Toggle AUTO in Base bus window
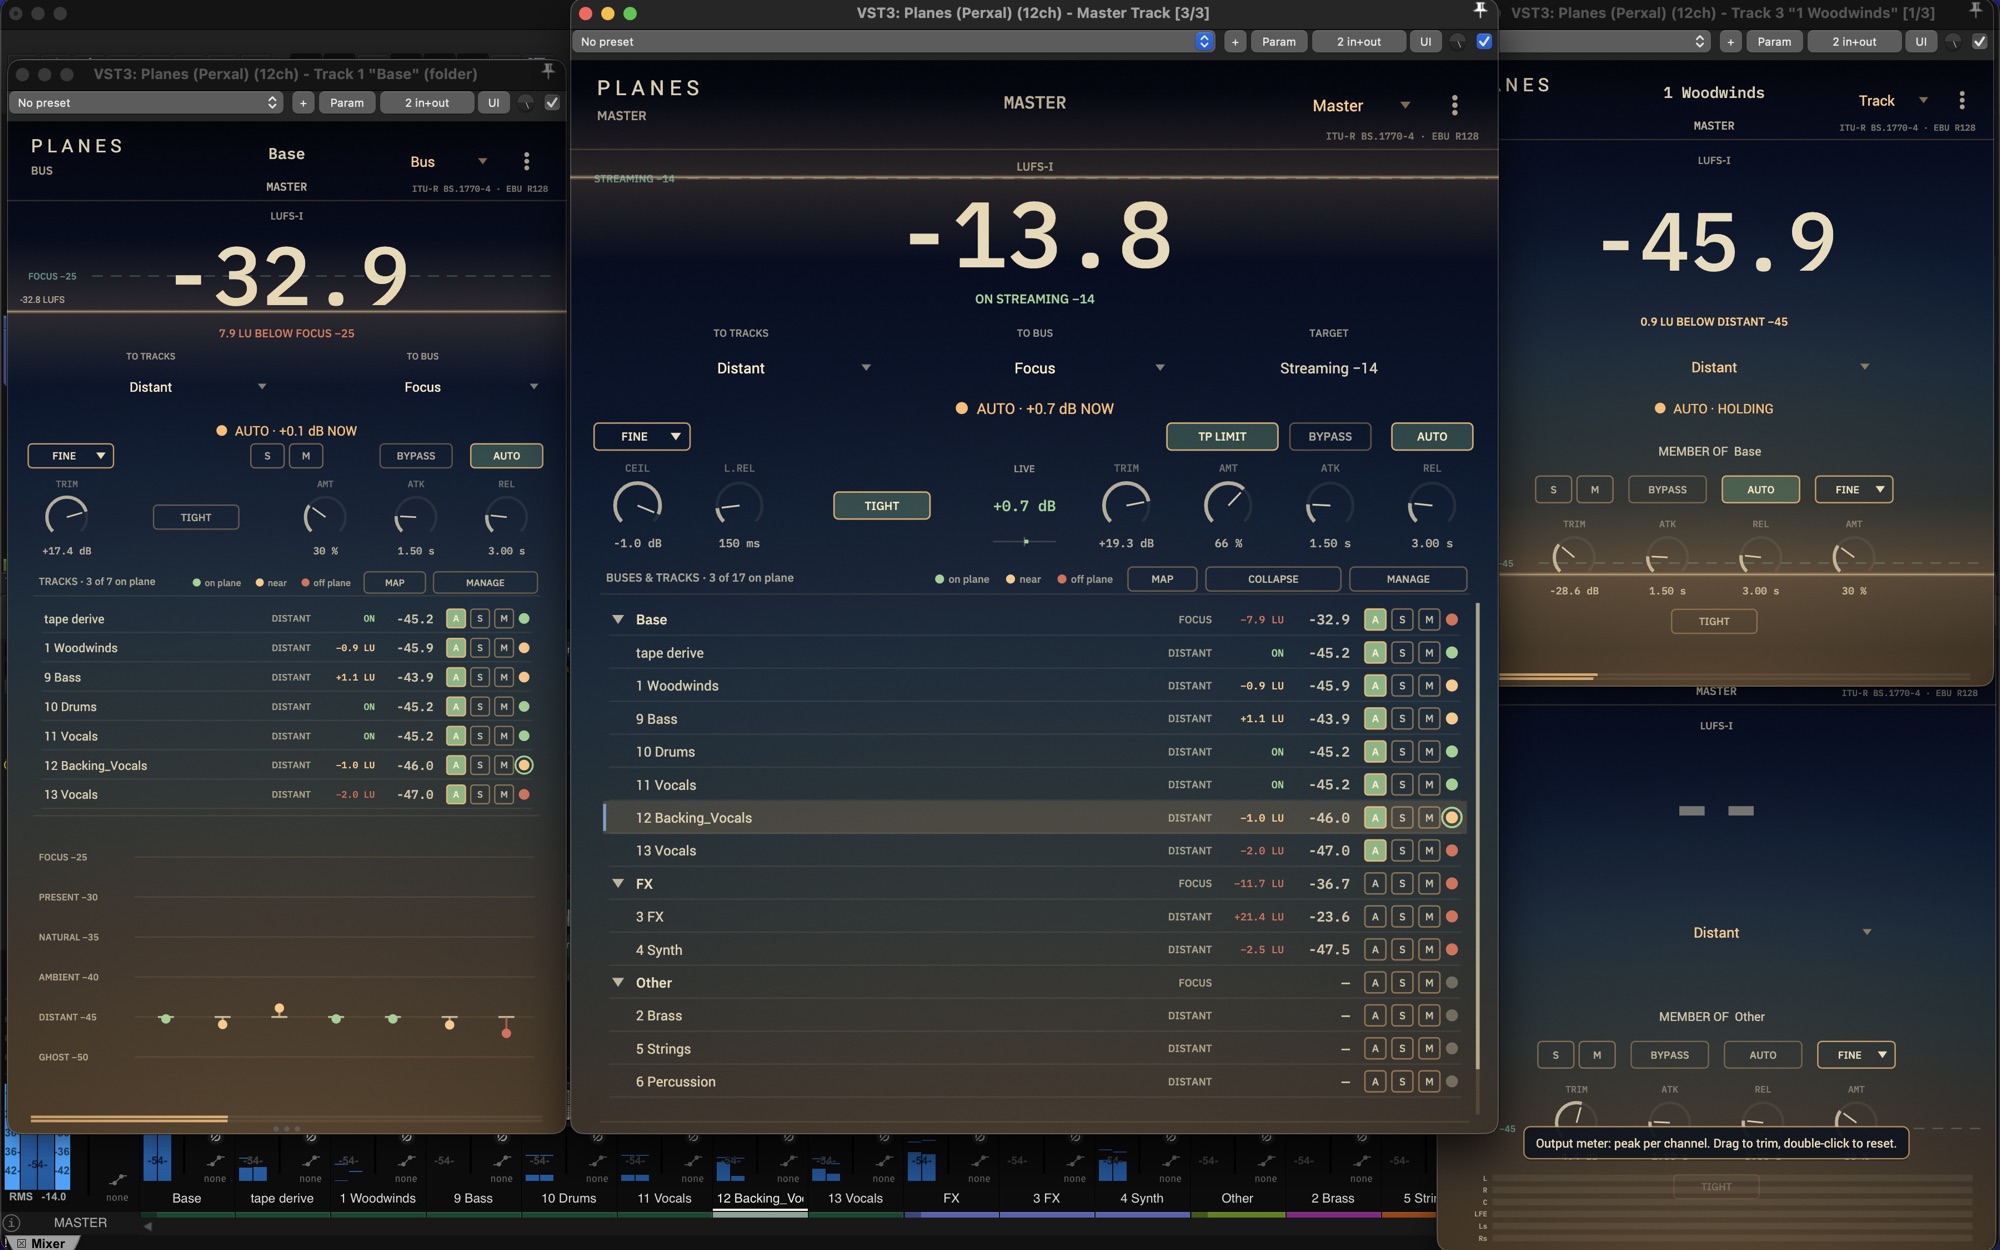Screen dimensions: 2000x1250 click(x=506, y=456)
